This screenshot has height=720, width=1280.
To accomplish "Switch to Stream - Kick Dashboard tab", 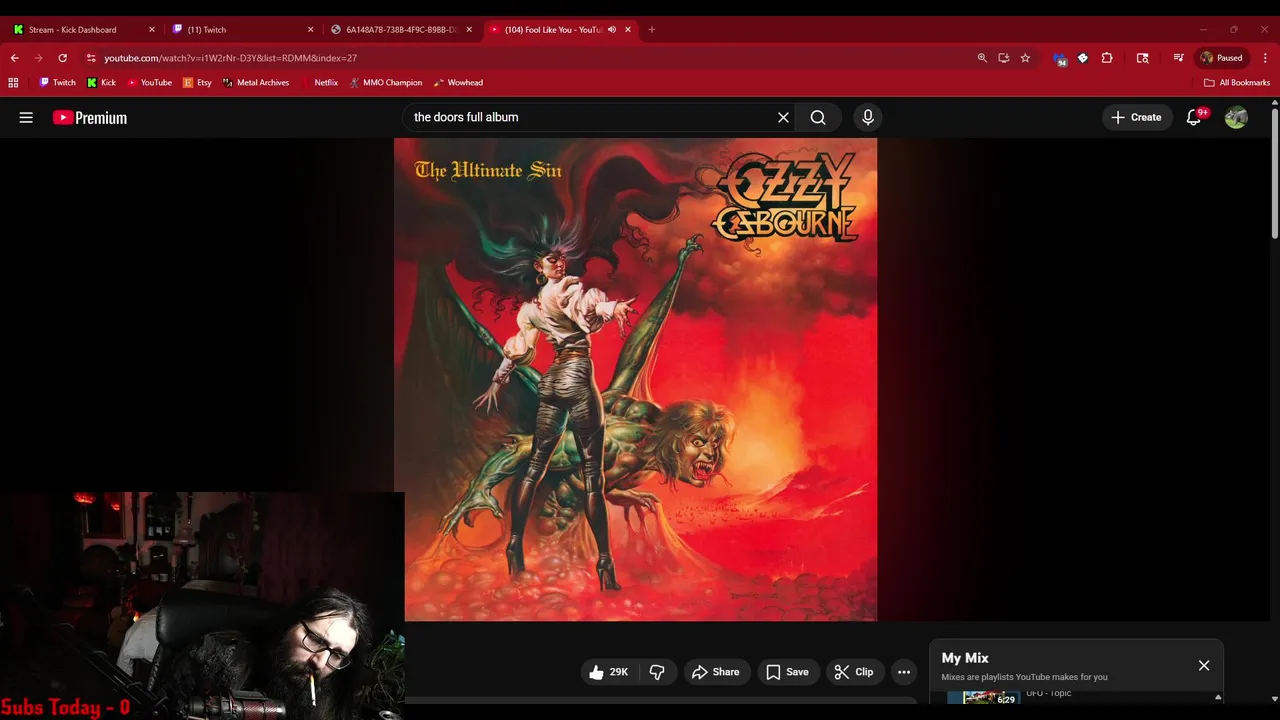I will 82,29.
